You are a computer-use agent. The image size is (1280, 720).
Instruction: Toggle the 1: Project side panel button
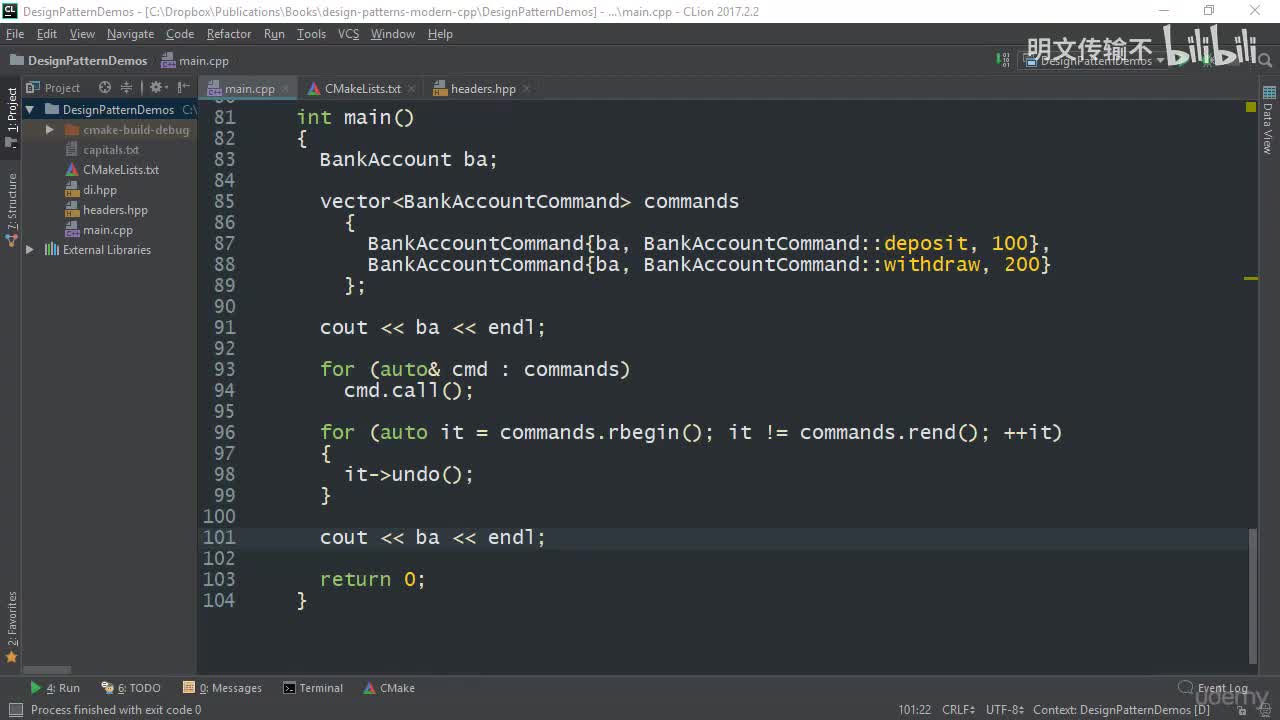click(11, 117)
